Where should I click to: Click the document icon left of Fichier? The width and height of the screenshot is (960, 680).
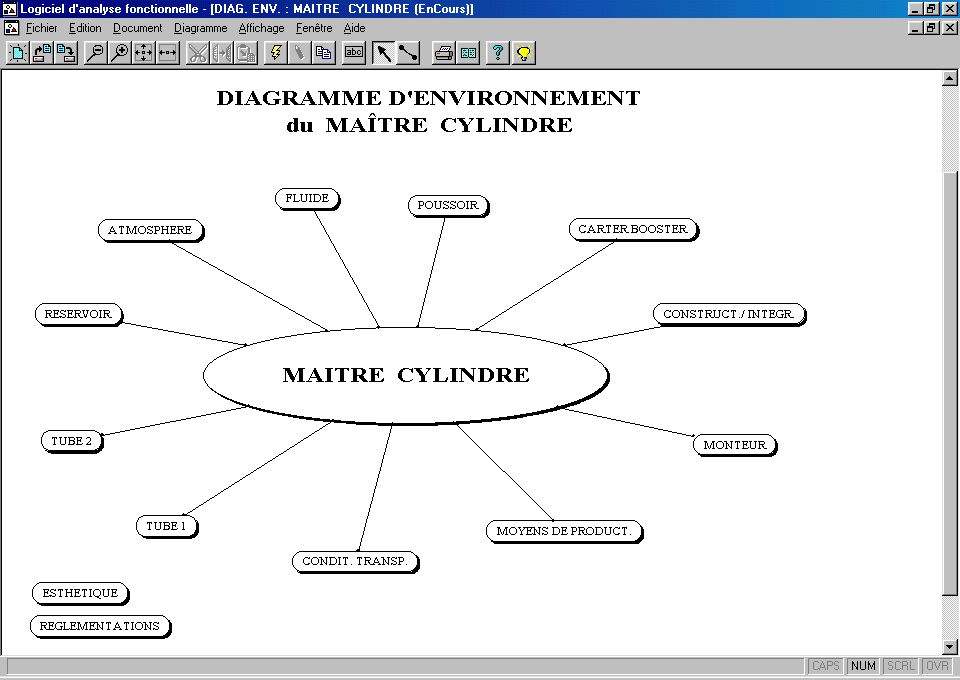click(11, 28)
